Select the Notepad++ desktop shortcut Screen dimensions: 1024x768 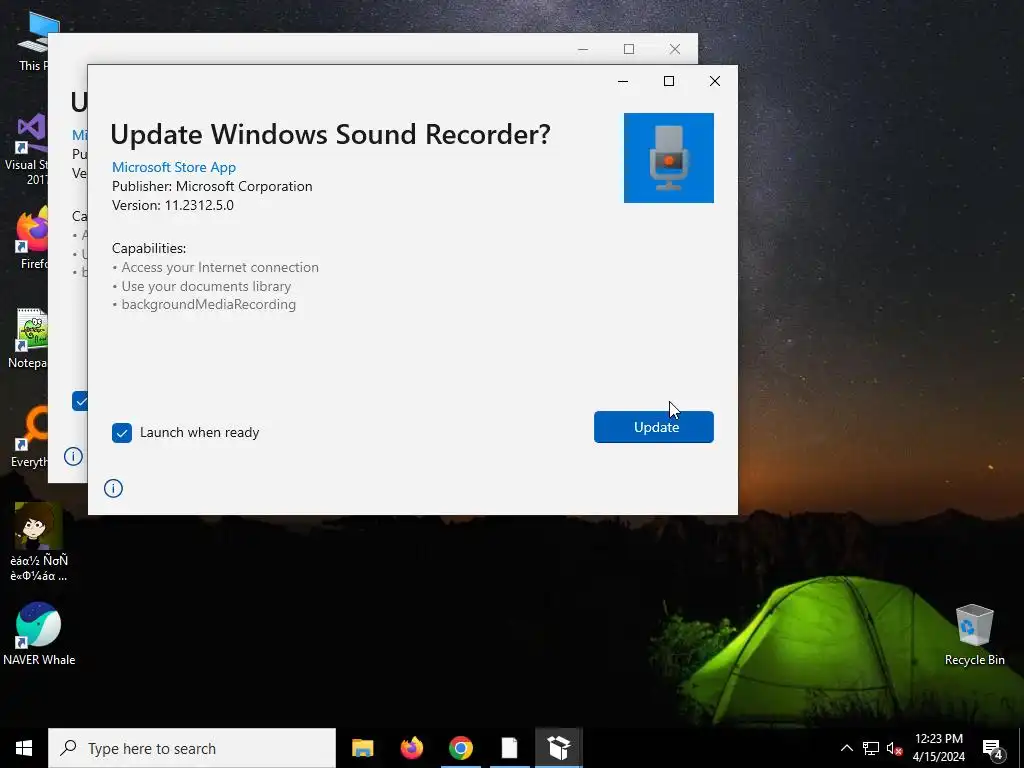[27, 338]
